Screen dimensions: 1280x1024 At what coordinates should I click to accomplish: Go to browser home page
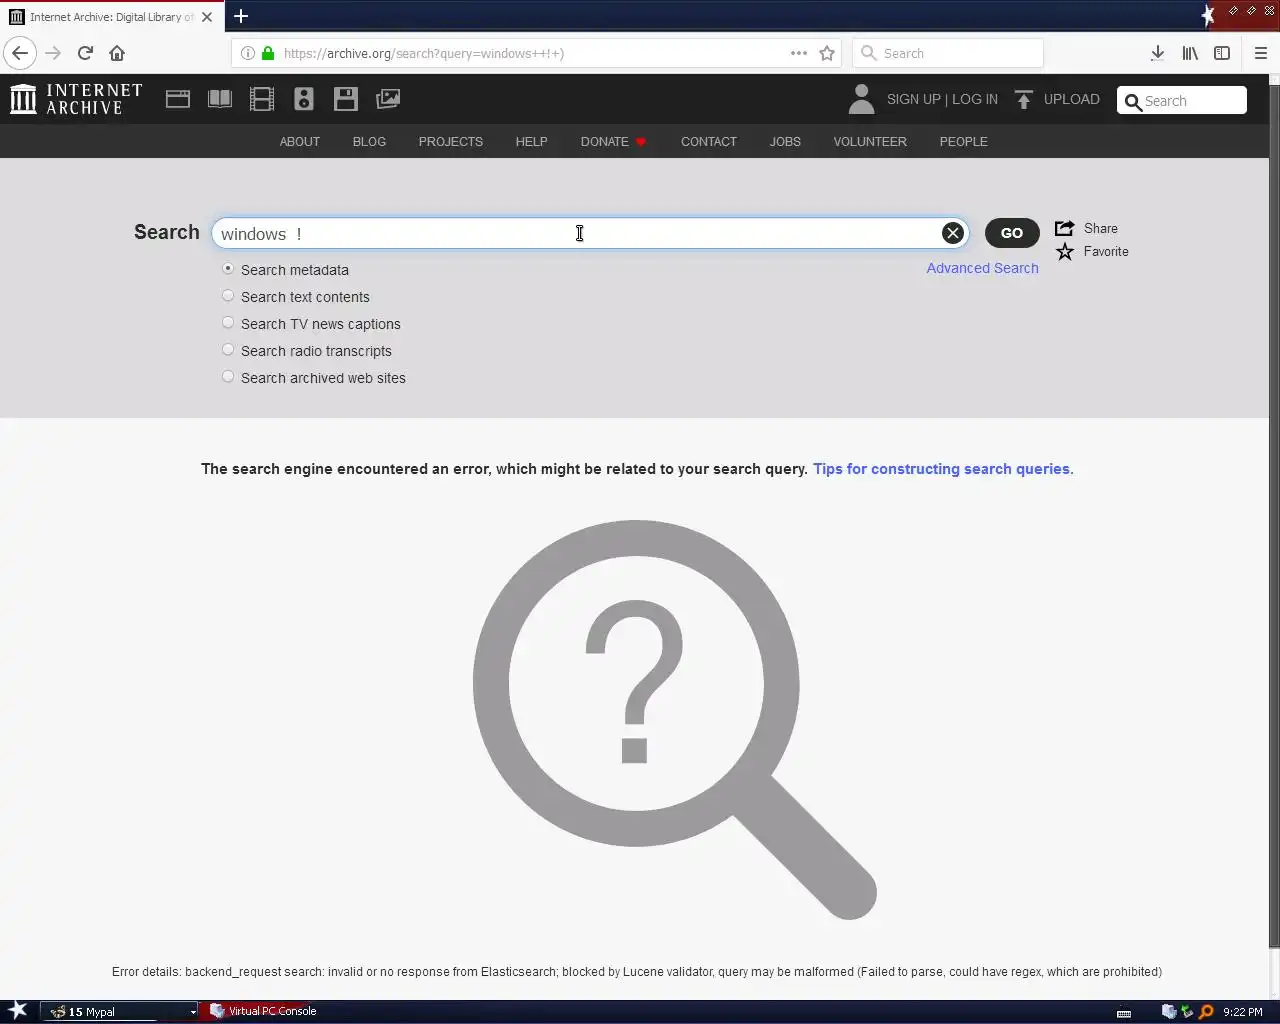(117, 53)
